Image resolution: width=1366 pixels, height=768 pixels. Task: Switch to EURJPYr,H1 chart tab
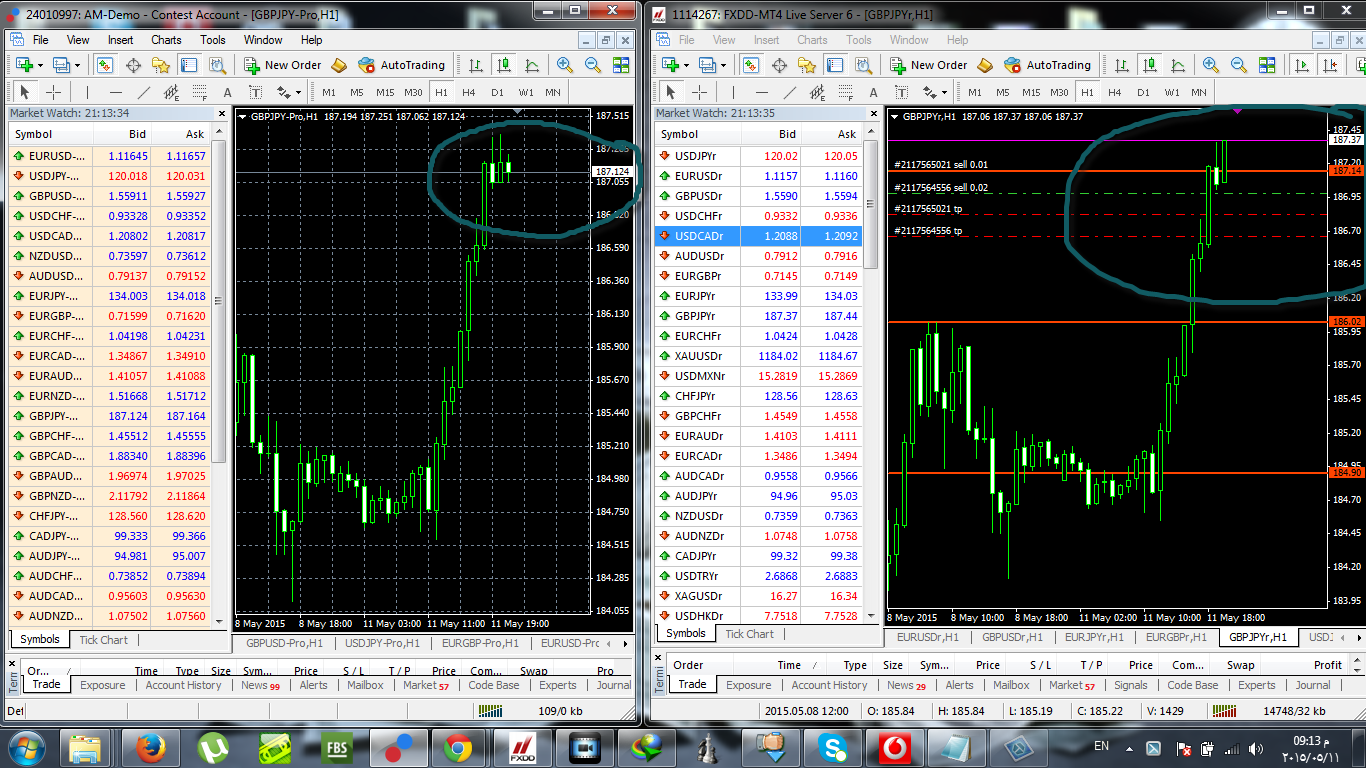(x=1094, y=637)
